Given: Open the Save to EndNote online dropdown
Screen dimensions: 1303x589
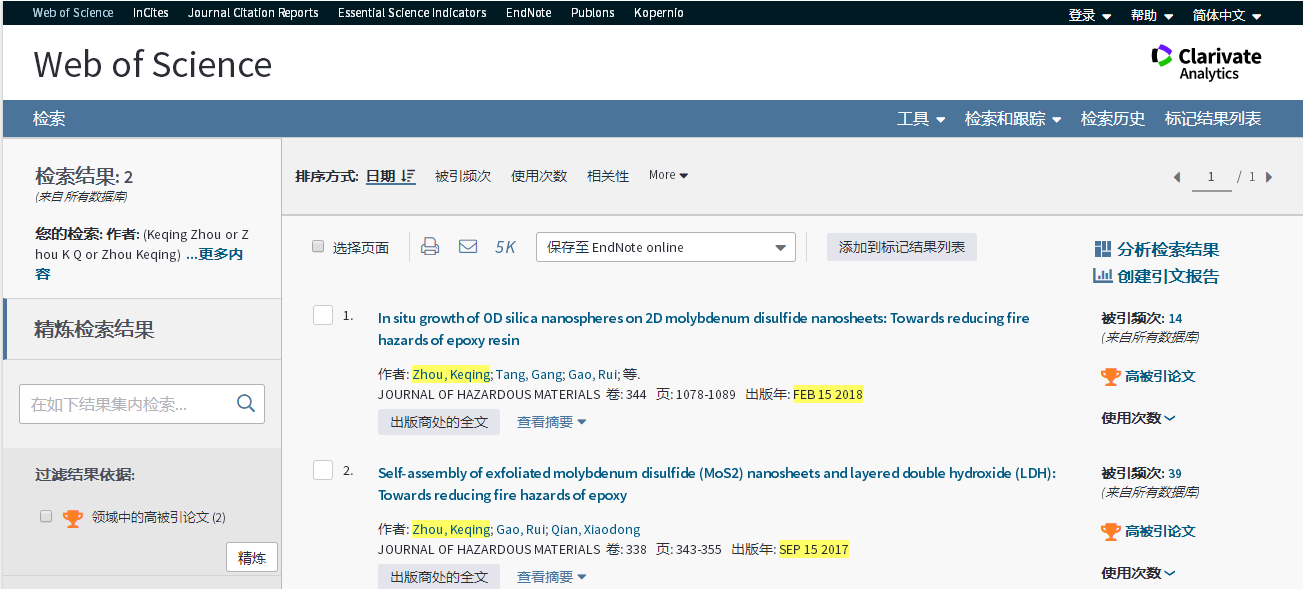Looking at the screenshot, I should click(665, 247).
